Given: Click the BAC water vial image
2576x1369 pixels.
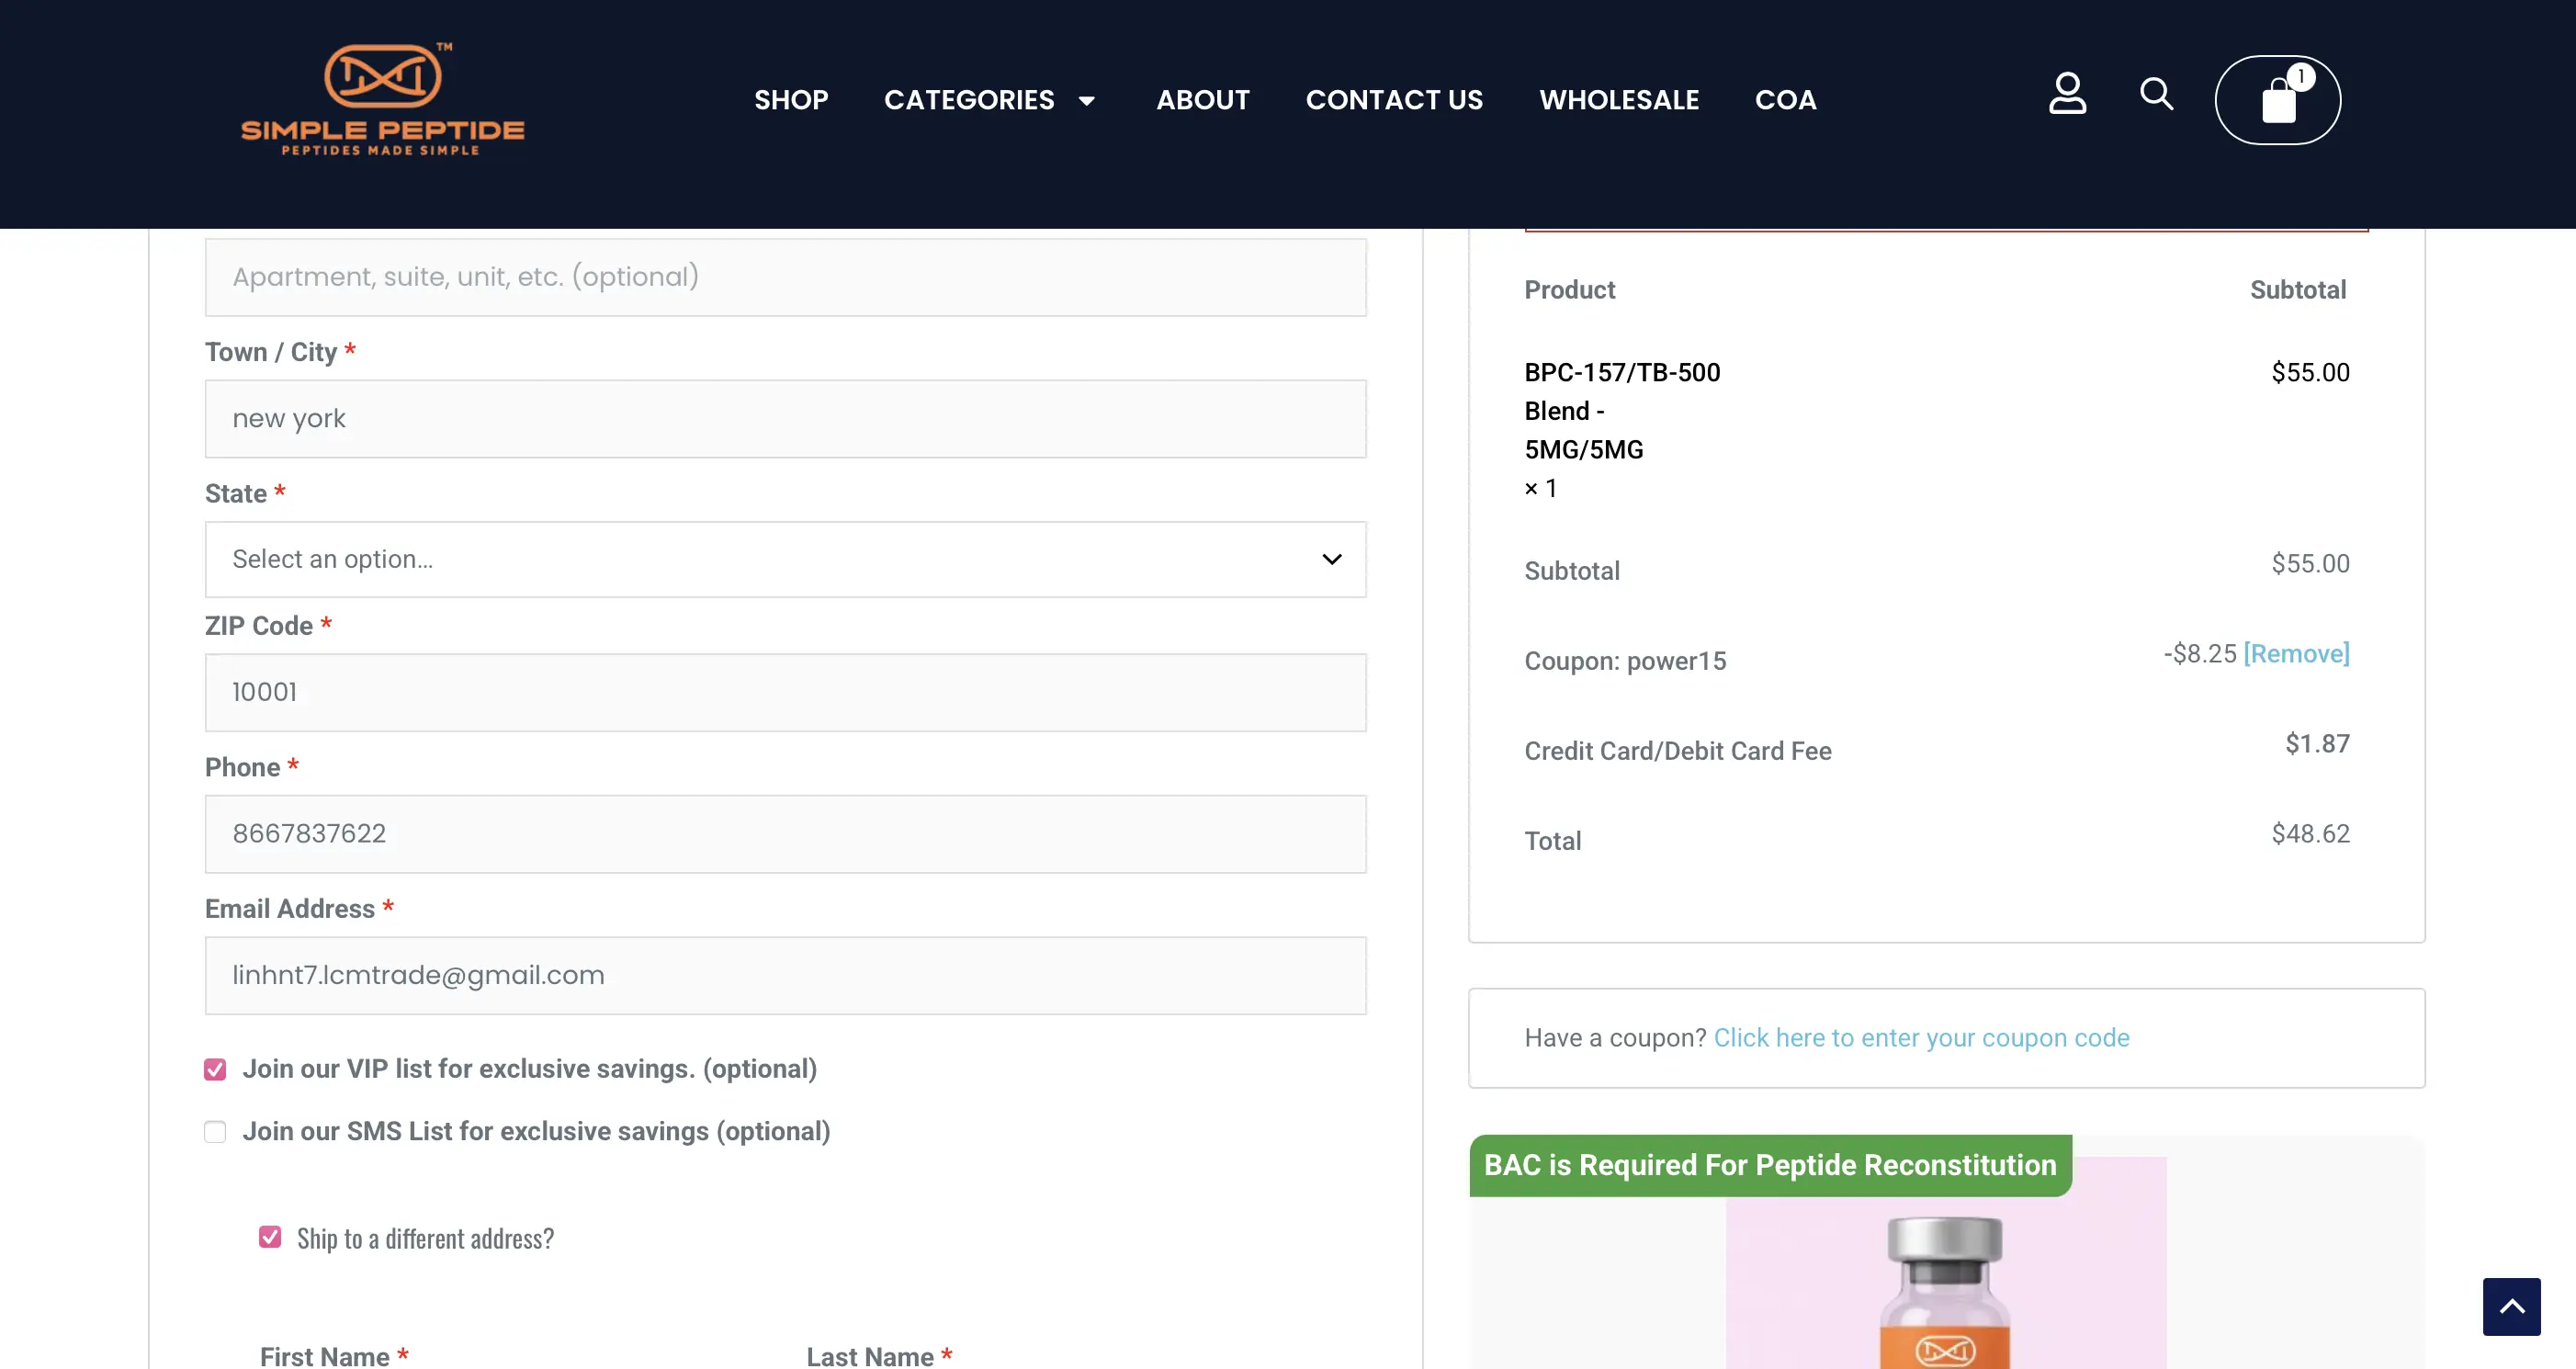Looking at the screenshot, I should click(1945, 1285).
